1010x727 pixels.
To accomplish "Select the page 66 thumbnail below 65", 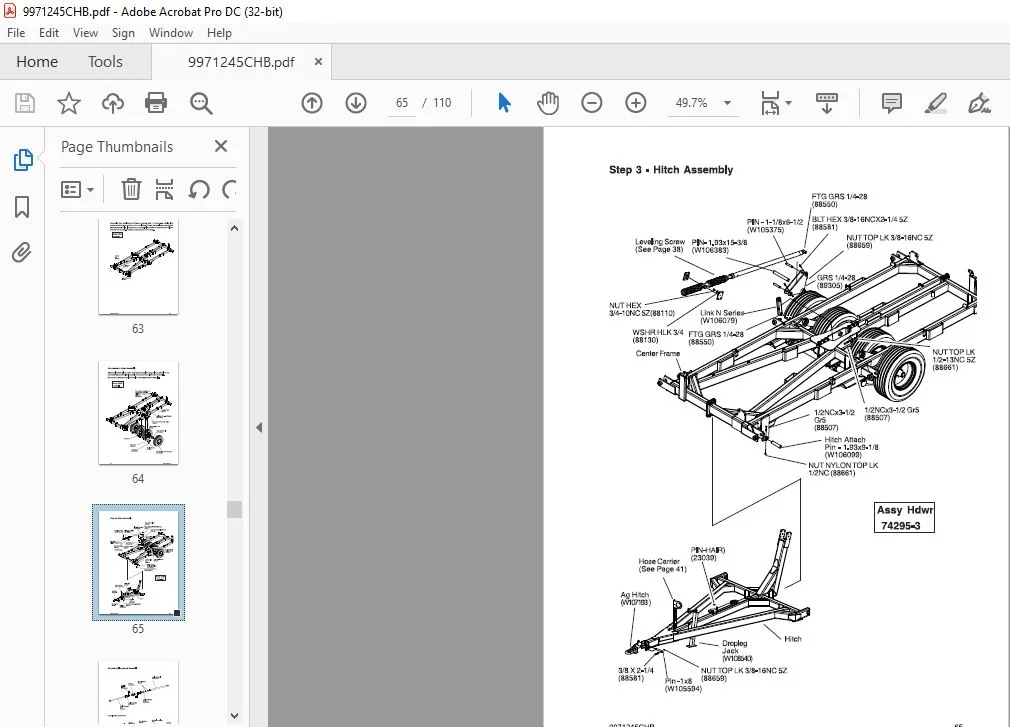I will pos(138,693).
